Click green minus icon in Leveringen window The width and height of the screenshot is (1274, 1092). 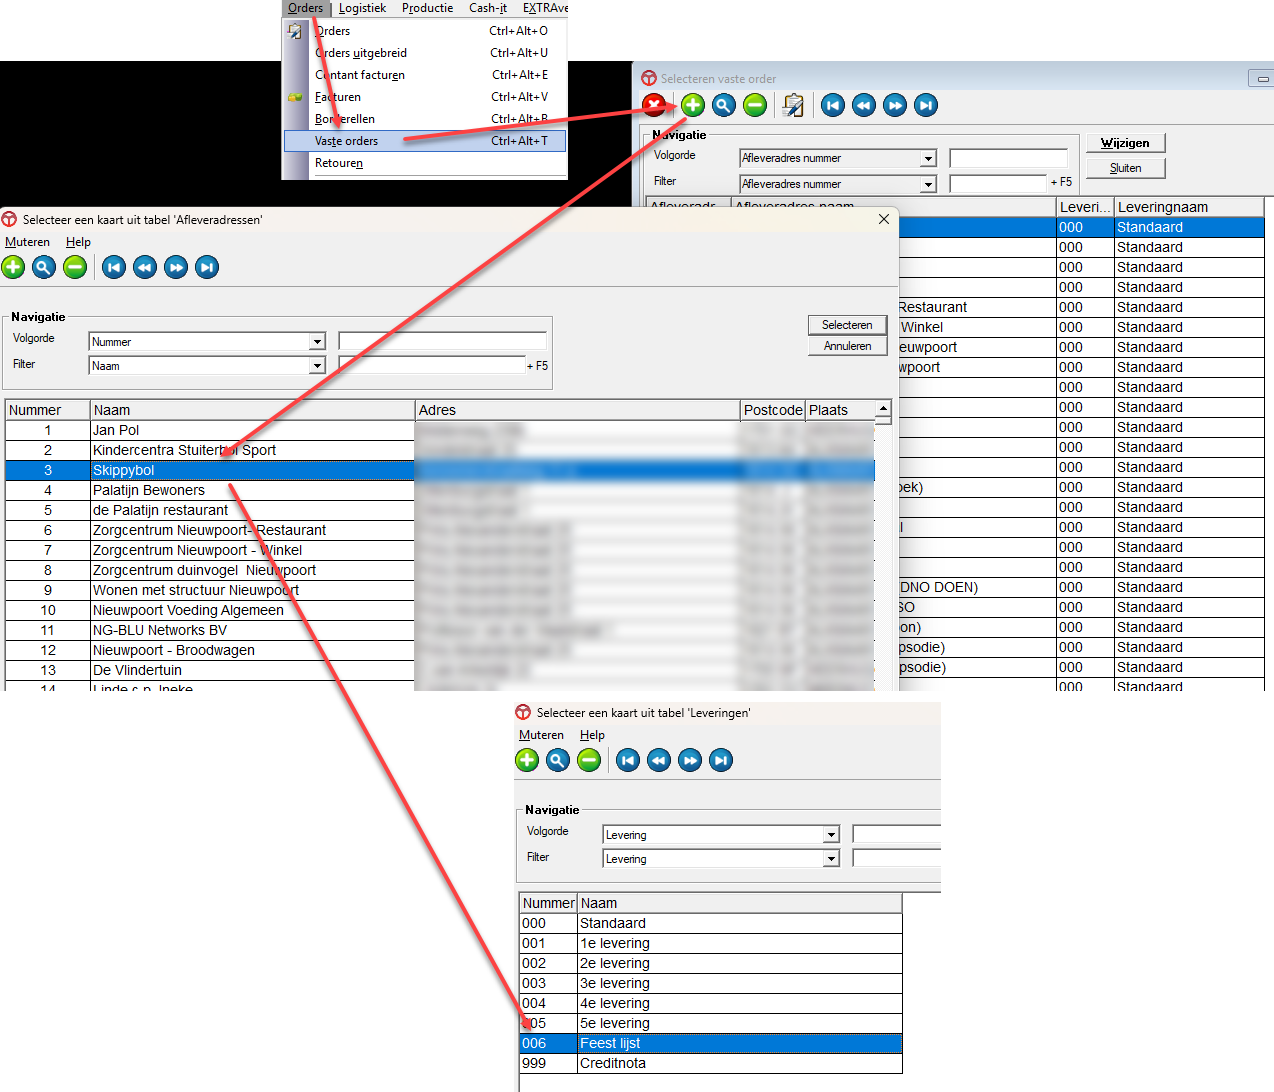tap(589, 760)
